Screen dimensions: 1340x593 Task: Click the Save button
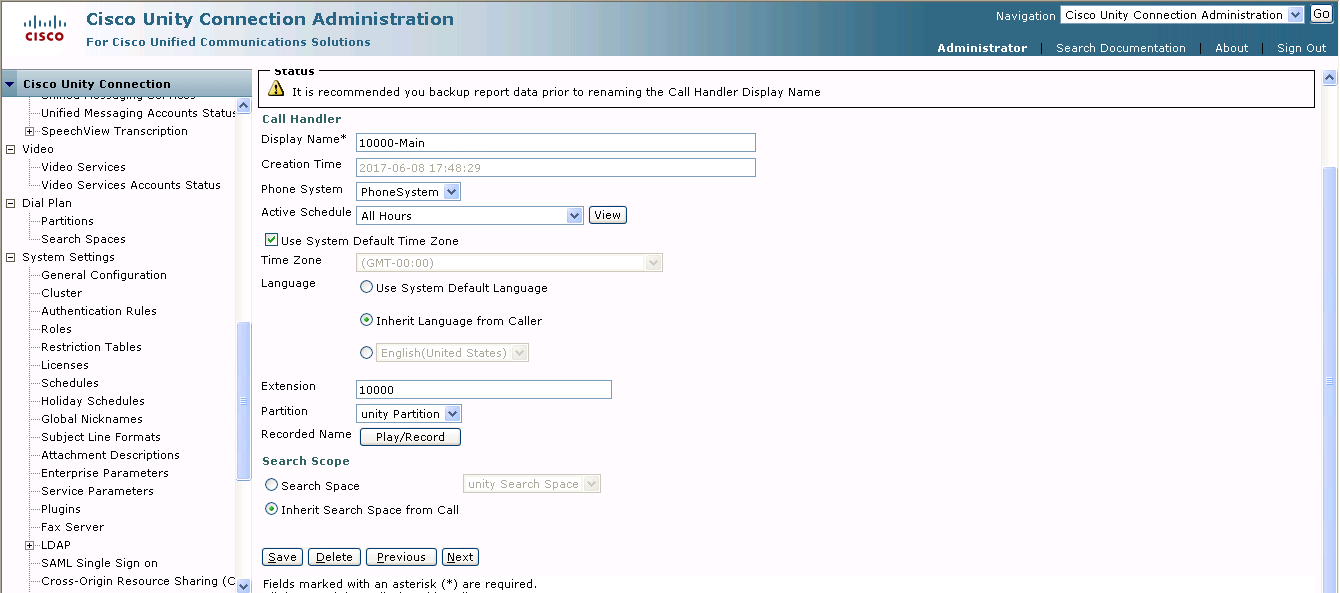(x=282, y=557)
